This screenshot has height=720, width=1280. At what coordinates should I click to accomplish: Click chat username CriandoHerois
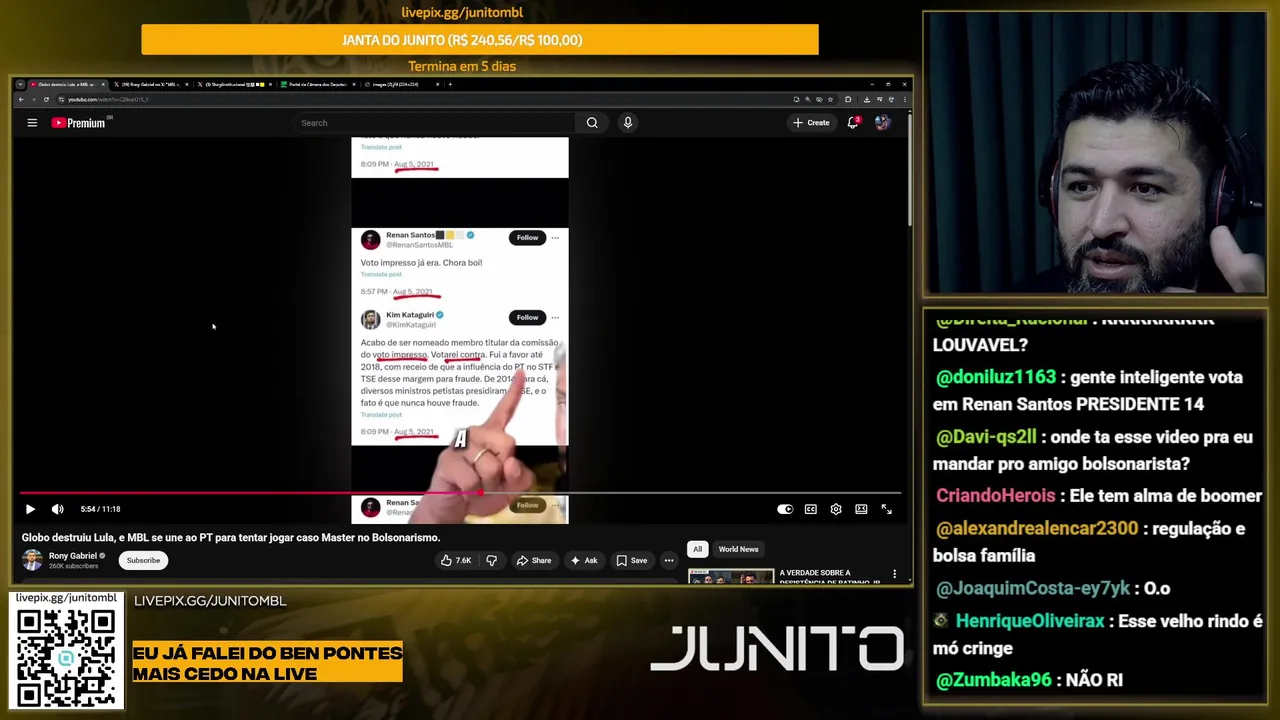tap(995, 496)
